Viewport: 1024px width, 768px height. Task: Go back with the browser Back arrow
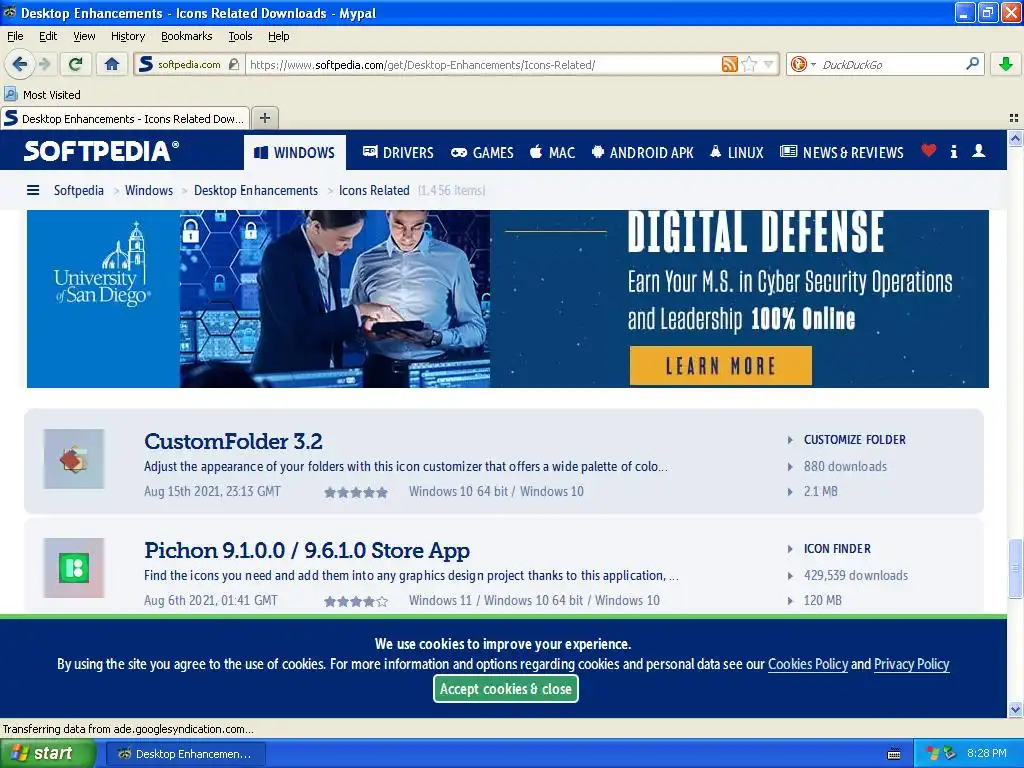[x=19, y=64]
